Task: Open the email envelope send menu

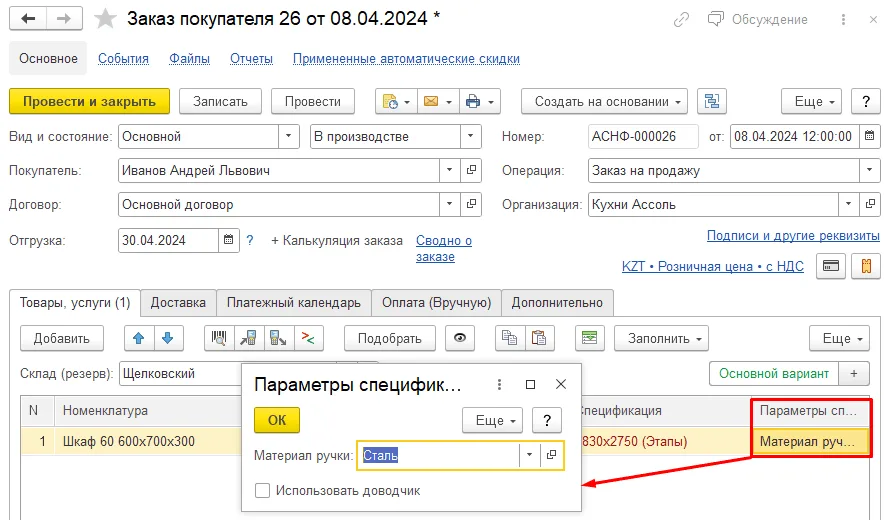Action: [x=438, y=102]
